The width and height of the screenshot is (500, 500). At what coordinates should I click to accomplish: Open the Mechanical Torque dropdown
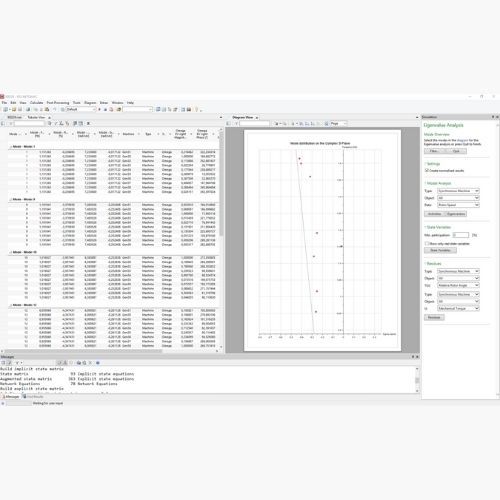(x=458, y=309)
